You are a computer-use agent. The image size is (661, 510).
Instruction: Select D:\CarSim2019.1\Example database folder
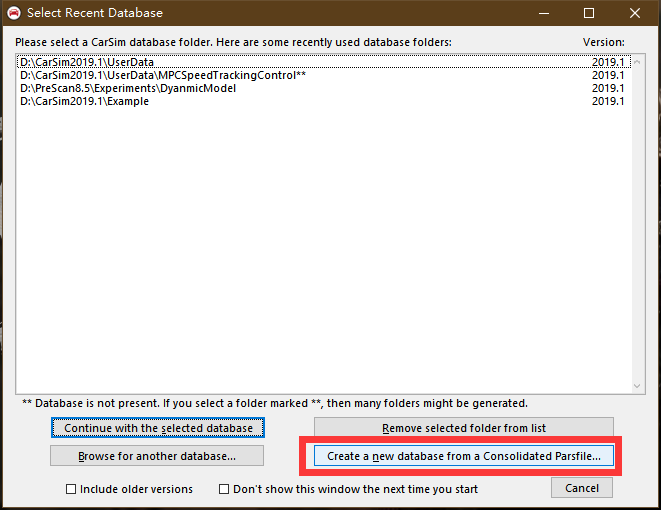pyautogui.click(x=324, y=101)
